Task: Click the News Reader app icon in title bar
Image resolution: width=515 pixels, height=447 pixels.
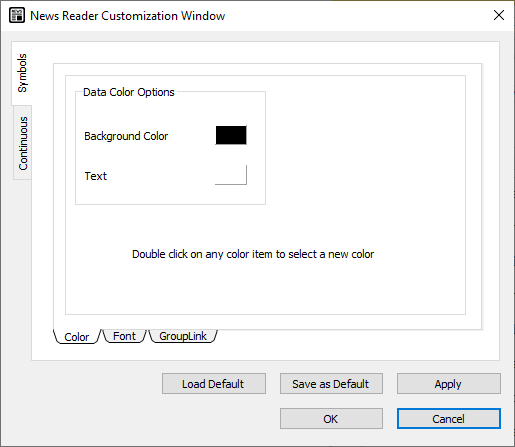Action: click(17, 16)
